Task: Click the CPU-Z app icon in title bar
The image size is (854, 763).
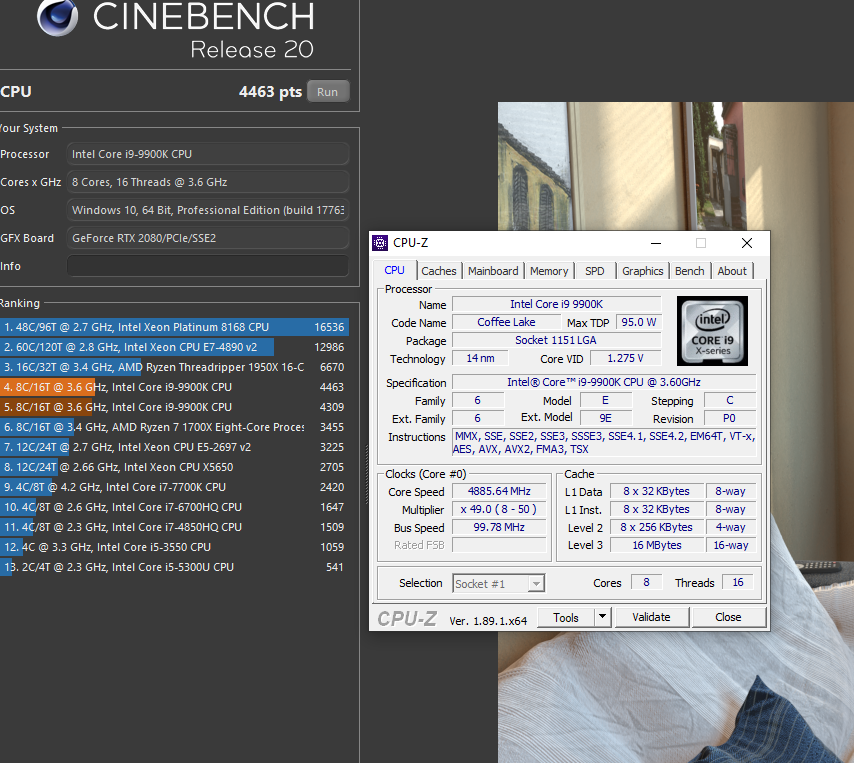Action: [380, 243]
